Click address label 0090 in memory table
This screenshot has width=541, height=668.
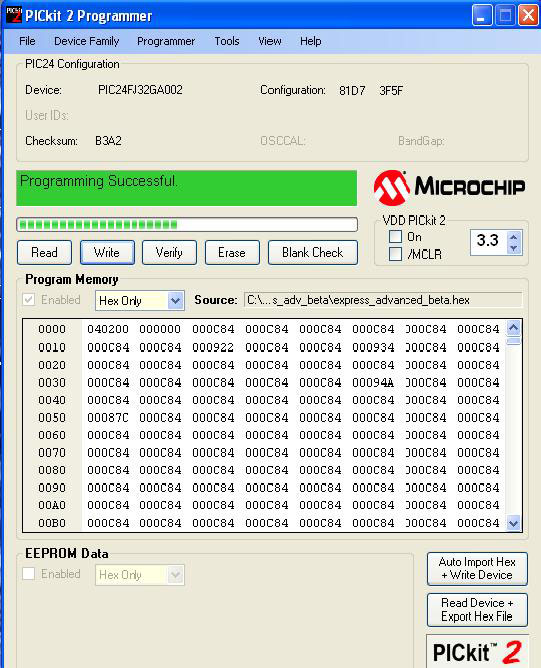(x=52, y=488)
